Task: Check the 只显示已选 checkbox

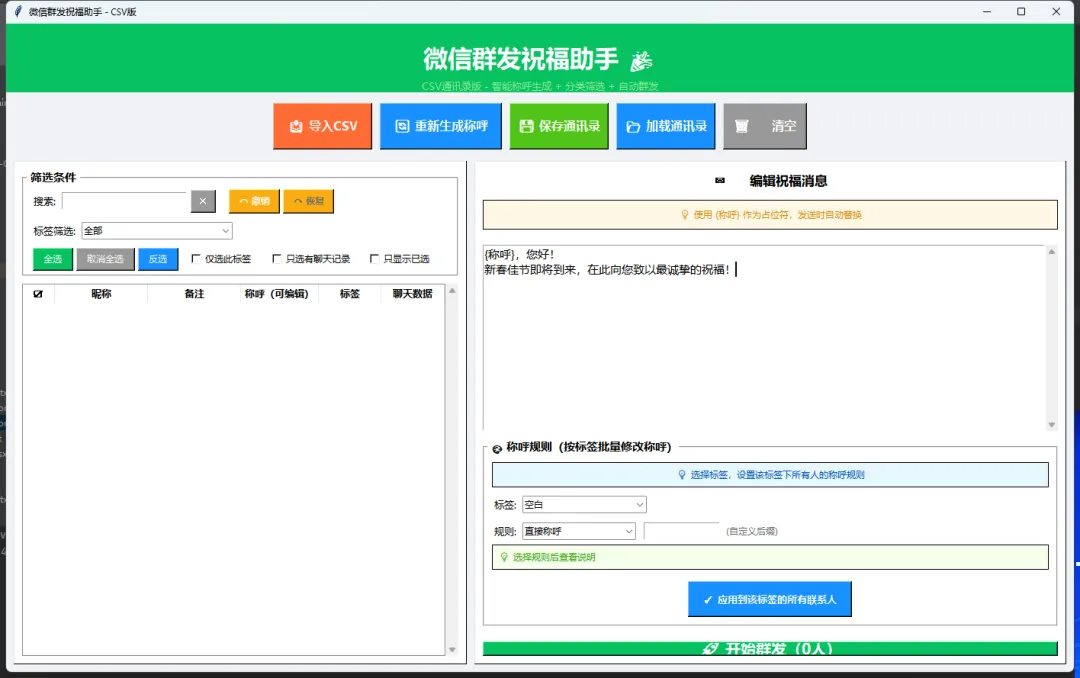Action: 375,258
